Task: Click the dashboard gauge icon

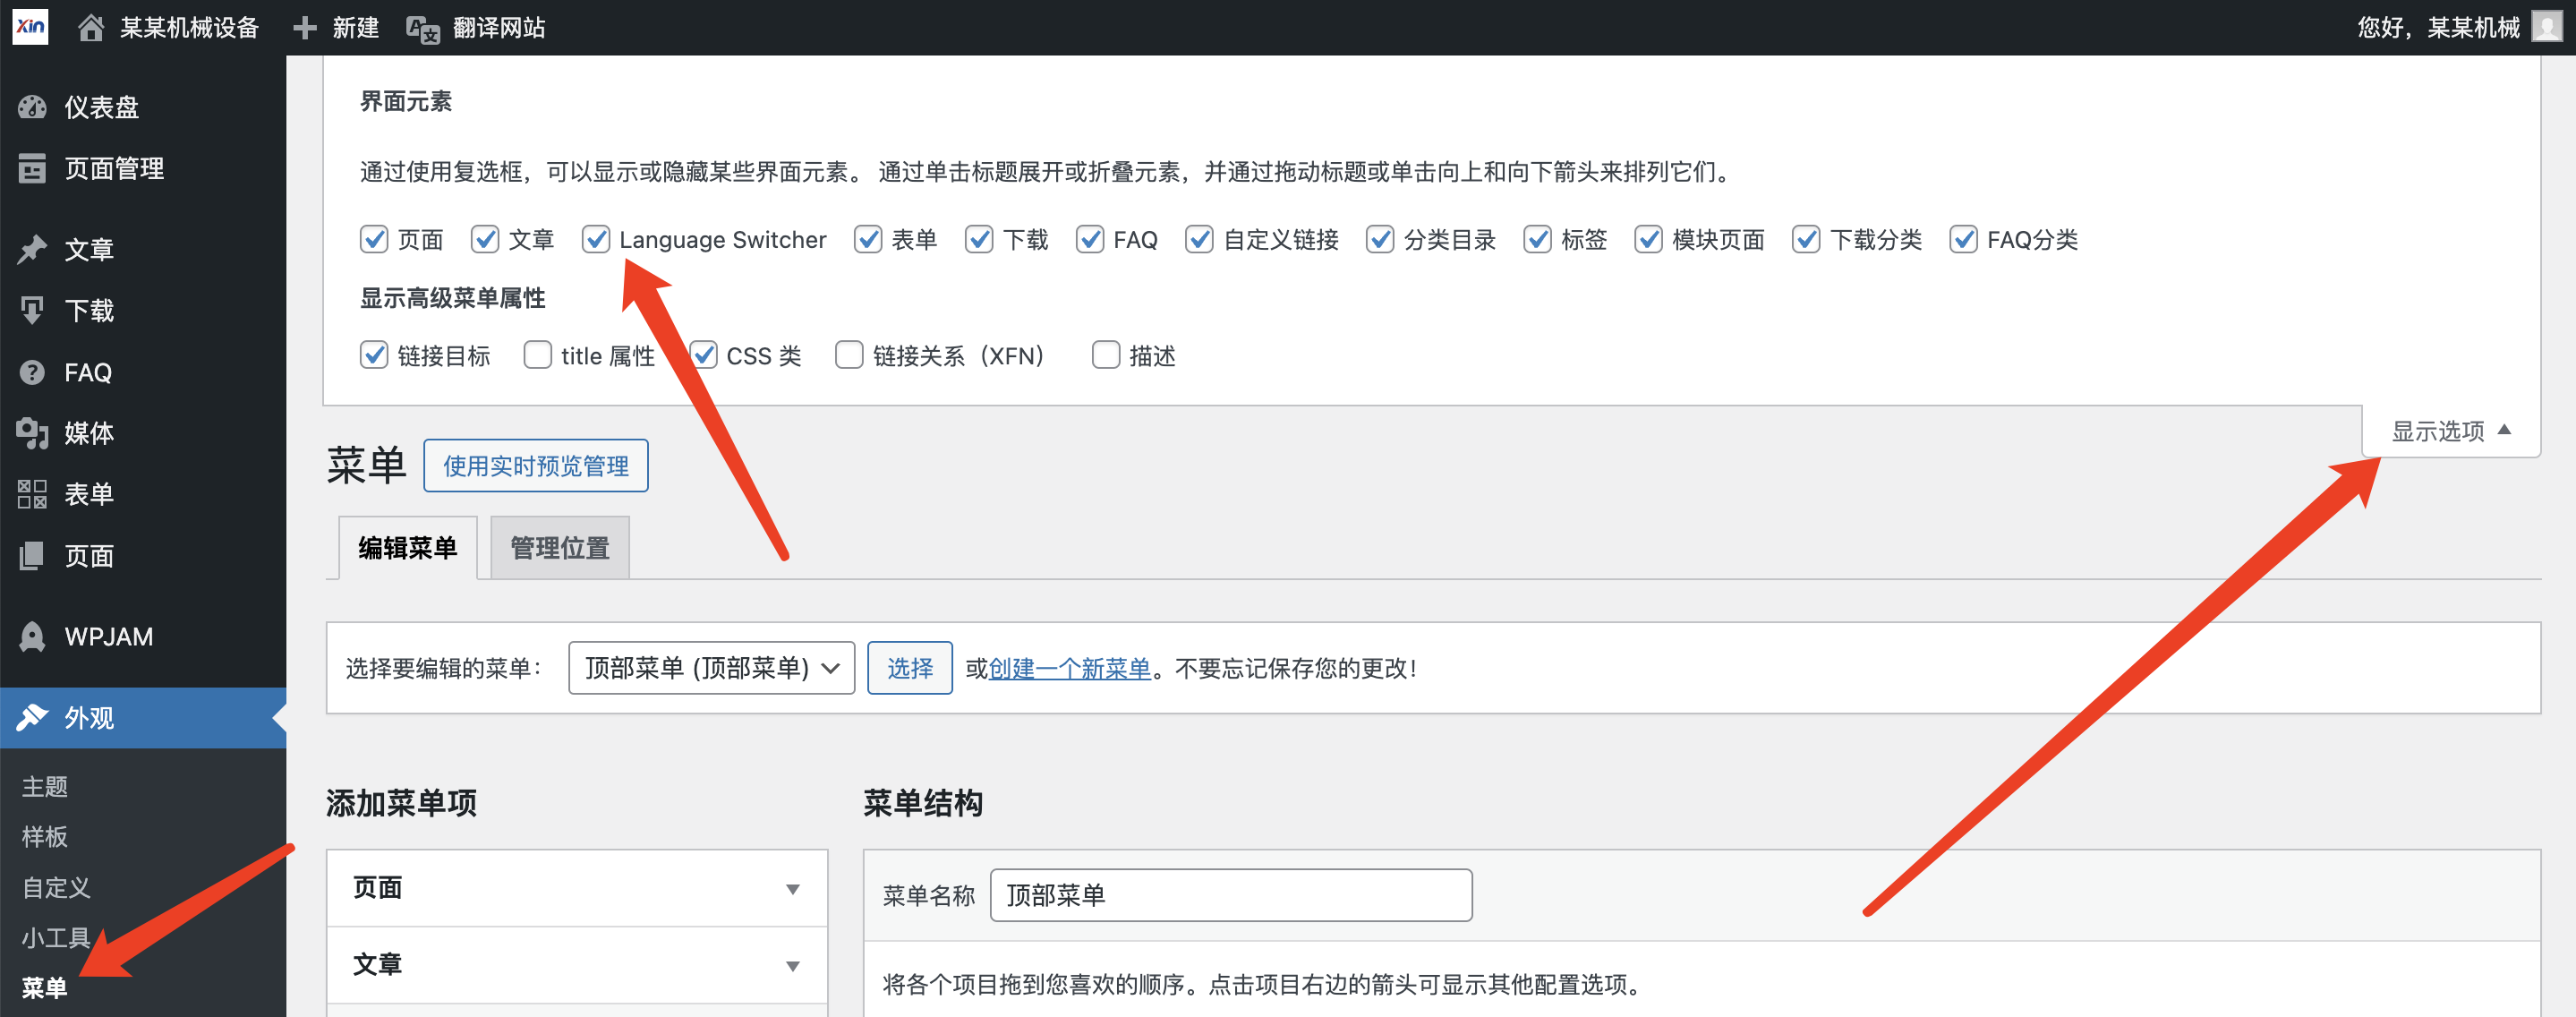Action: [32, 107]
